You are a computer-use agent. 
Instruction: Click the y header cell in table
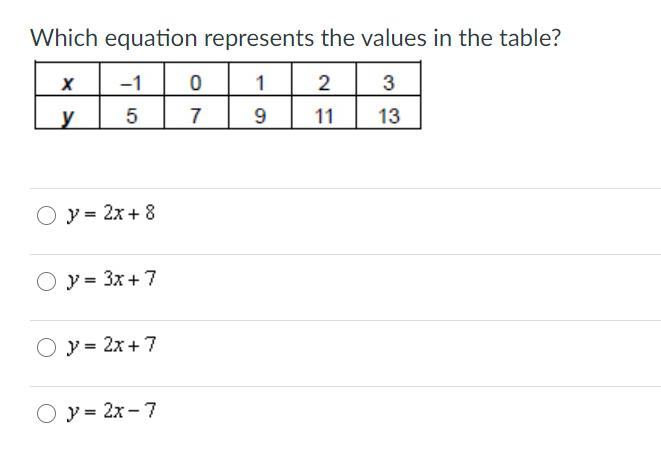point(67,112)
